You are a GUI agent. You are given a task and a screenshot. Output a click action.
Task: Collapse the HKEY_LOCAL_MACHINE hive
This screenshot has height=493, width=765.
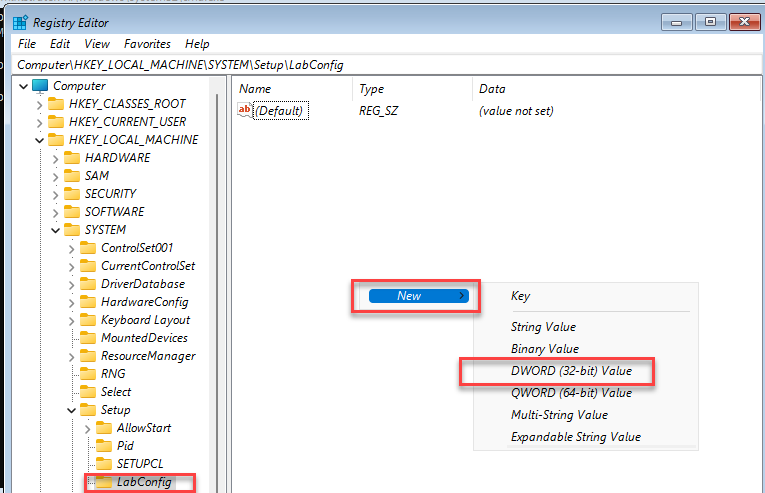pyautogui.click(x=39, y=141)
